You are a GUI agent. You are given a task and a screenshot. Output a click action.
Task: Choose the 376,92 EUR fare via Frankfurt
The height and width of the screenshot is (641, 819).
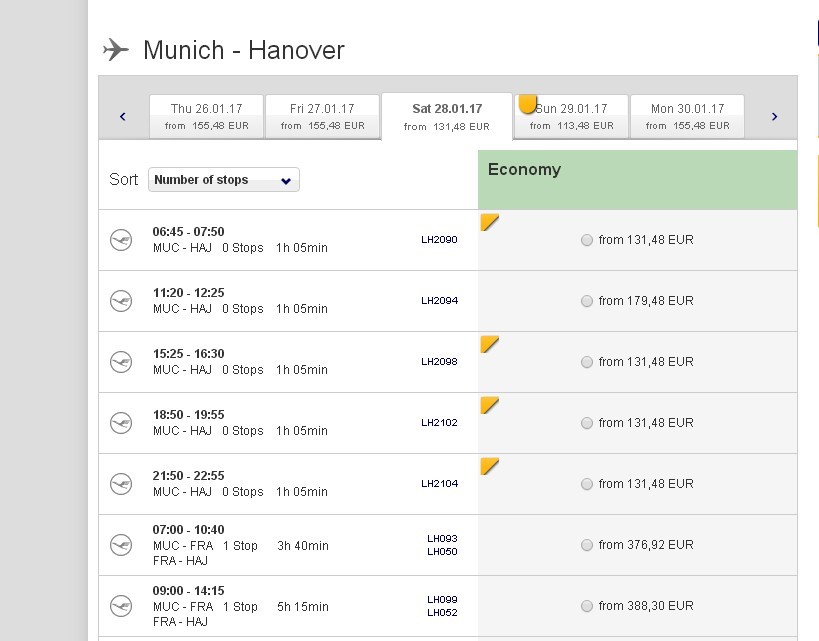pos(587,545)
